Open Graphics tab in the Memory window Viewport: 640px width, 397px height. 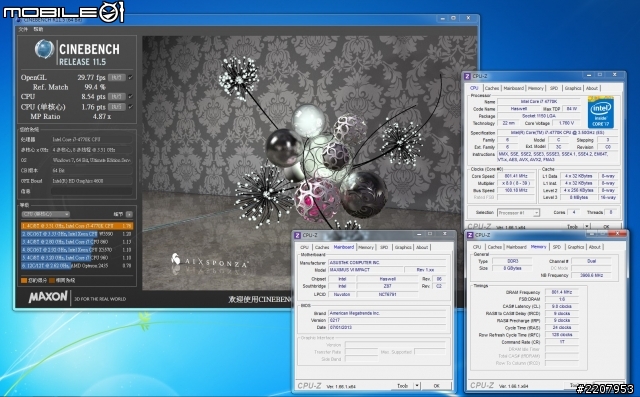pyautogui.click(x=576, y=247)
